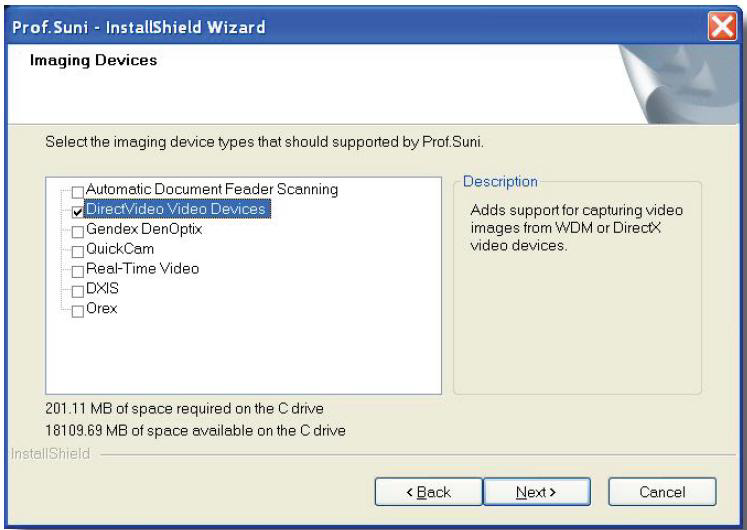The image size is (747, 530).
Task: Enable the Gendex DenOptix checkbox
Action: point(77,232)
